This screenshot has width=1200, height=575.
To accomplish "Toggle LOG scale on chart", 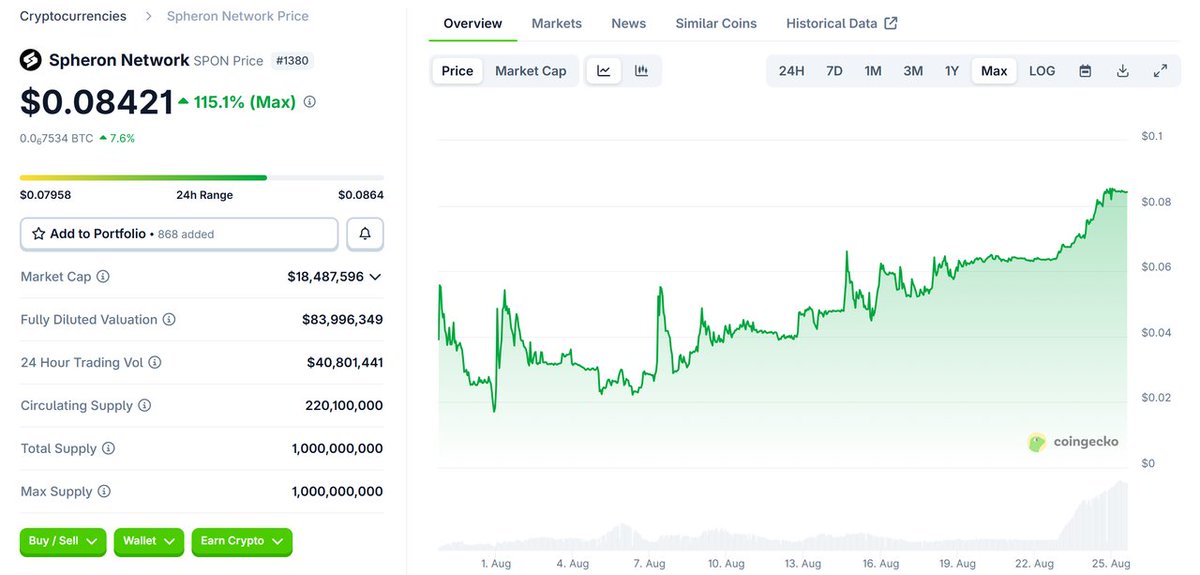I will (x=1042, y=71).
